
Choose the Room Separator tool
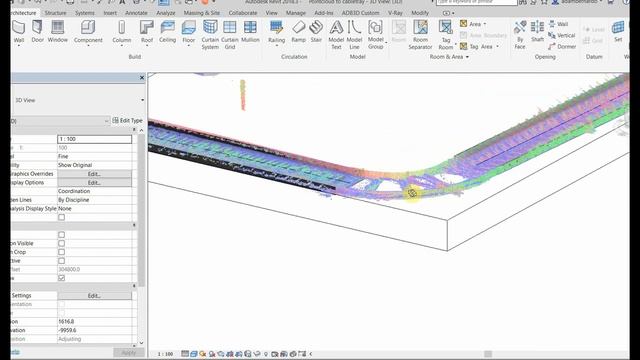click(x=420, y=35)
